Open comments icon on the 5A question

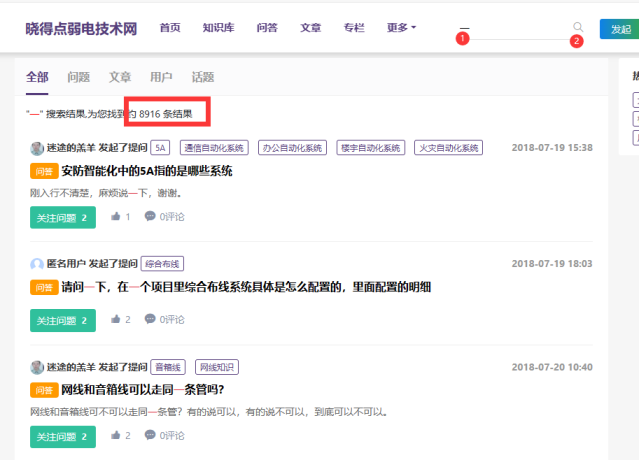pos(150,216)
